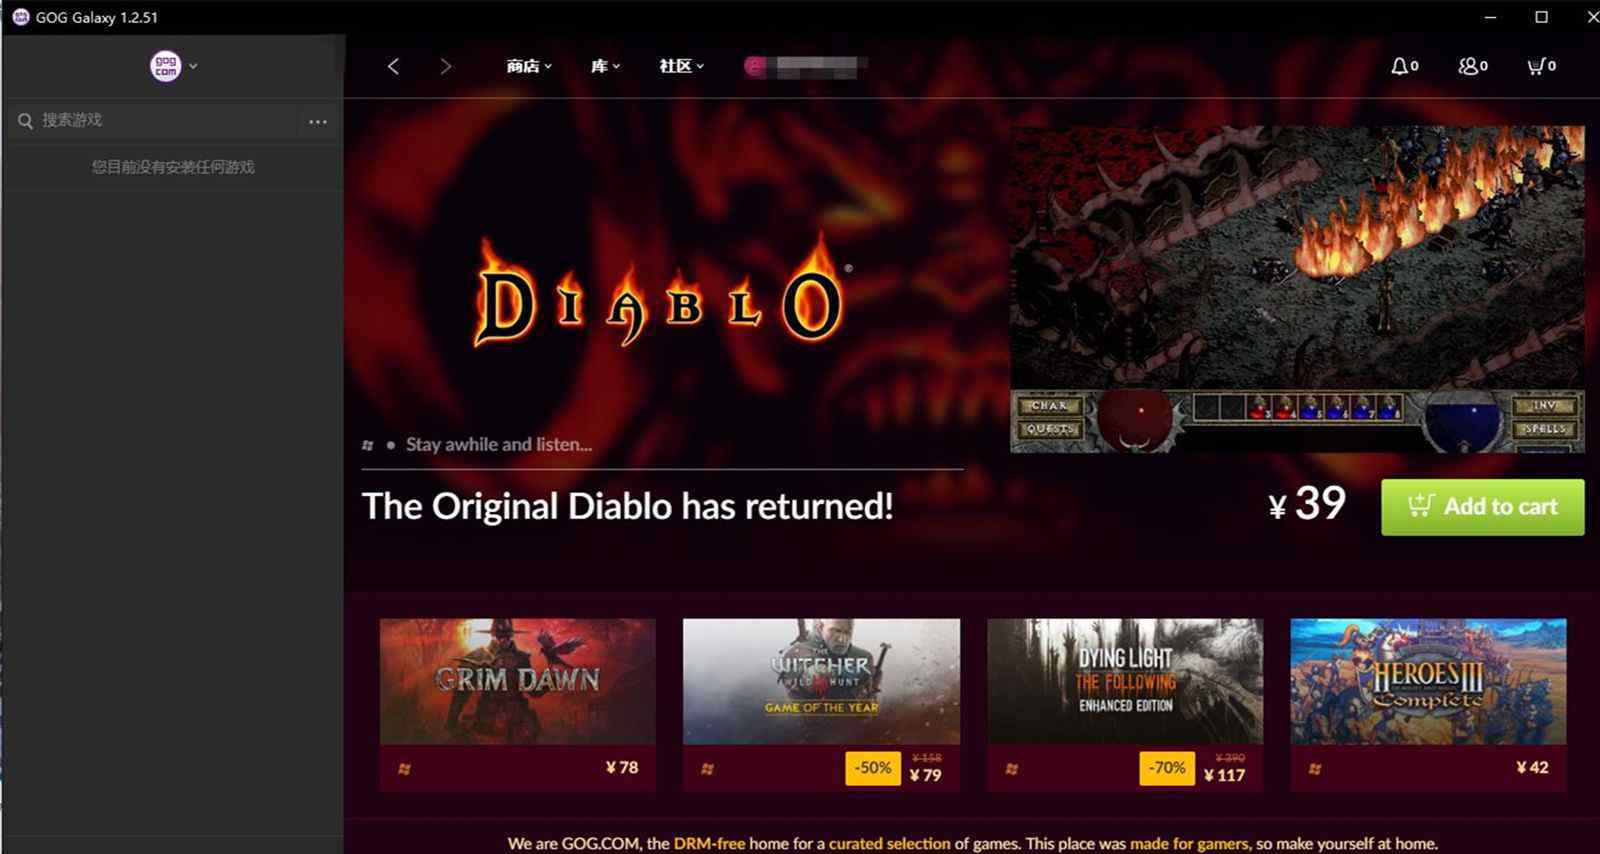This screenshot has height=854, width=1600.
Task: Open the blurred user profile menu
Action: (x=806, y=66)
